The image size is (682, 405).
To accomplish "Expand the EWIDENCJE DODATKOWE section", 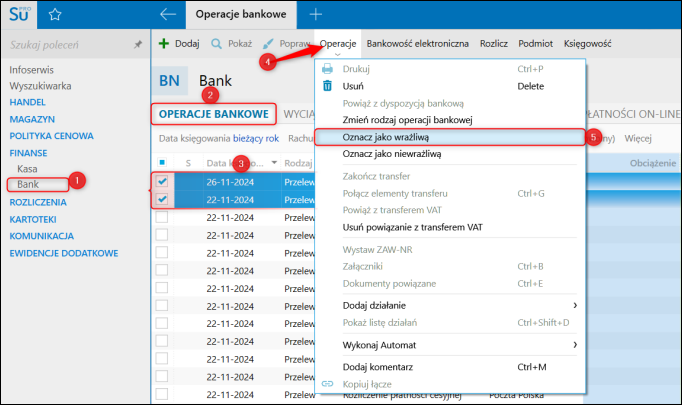I will 64,253.
